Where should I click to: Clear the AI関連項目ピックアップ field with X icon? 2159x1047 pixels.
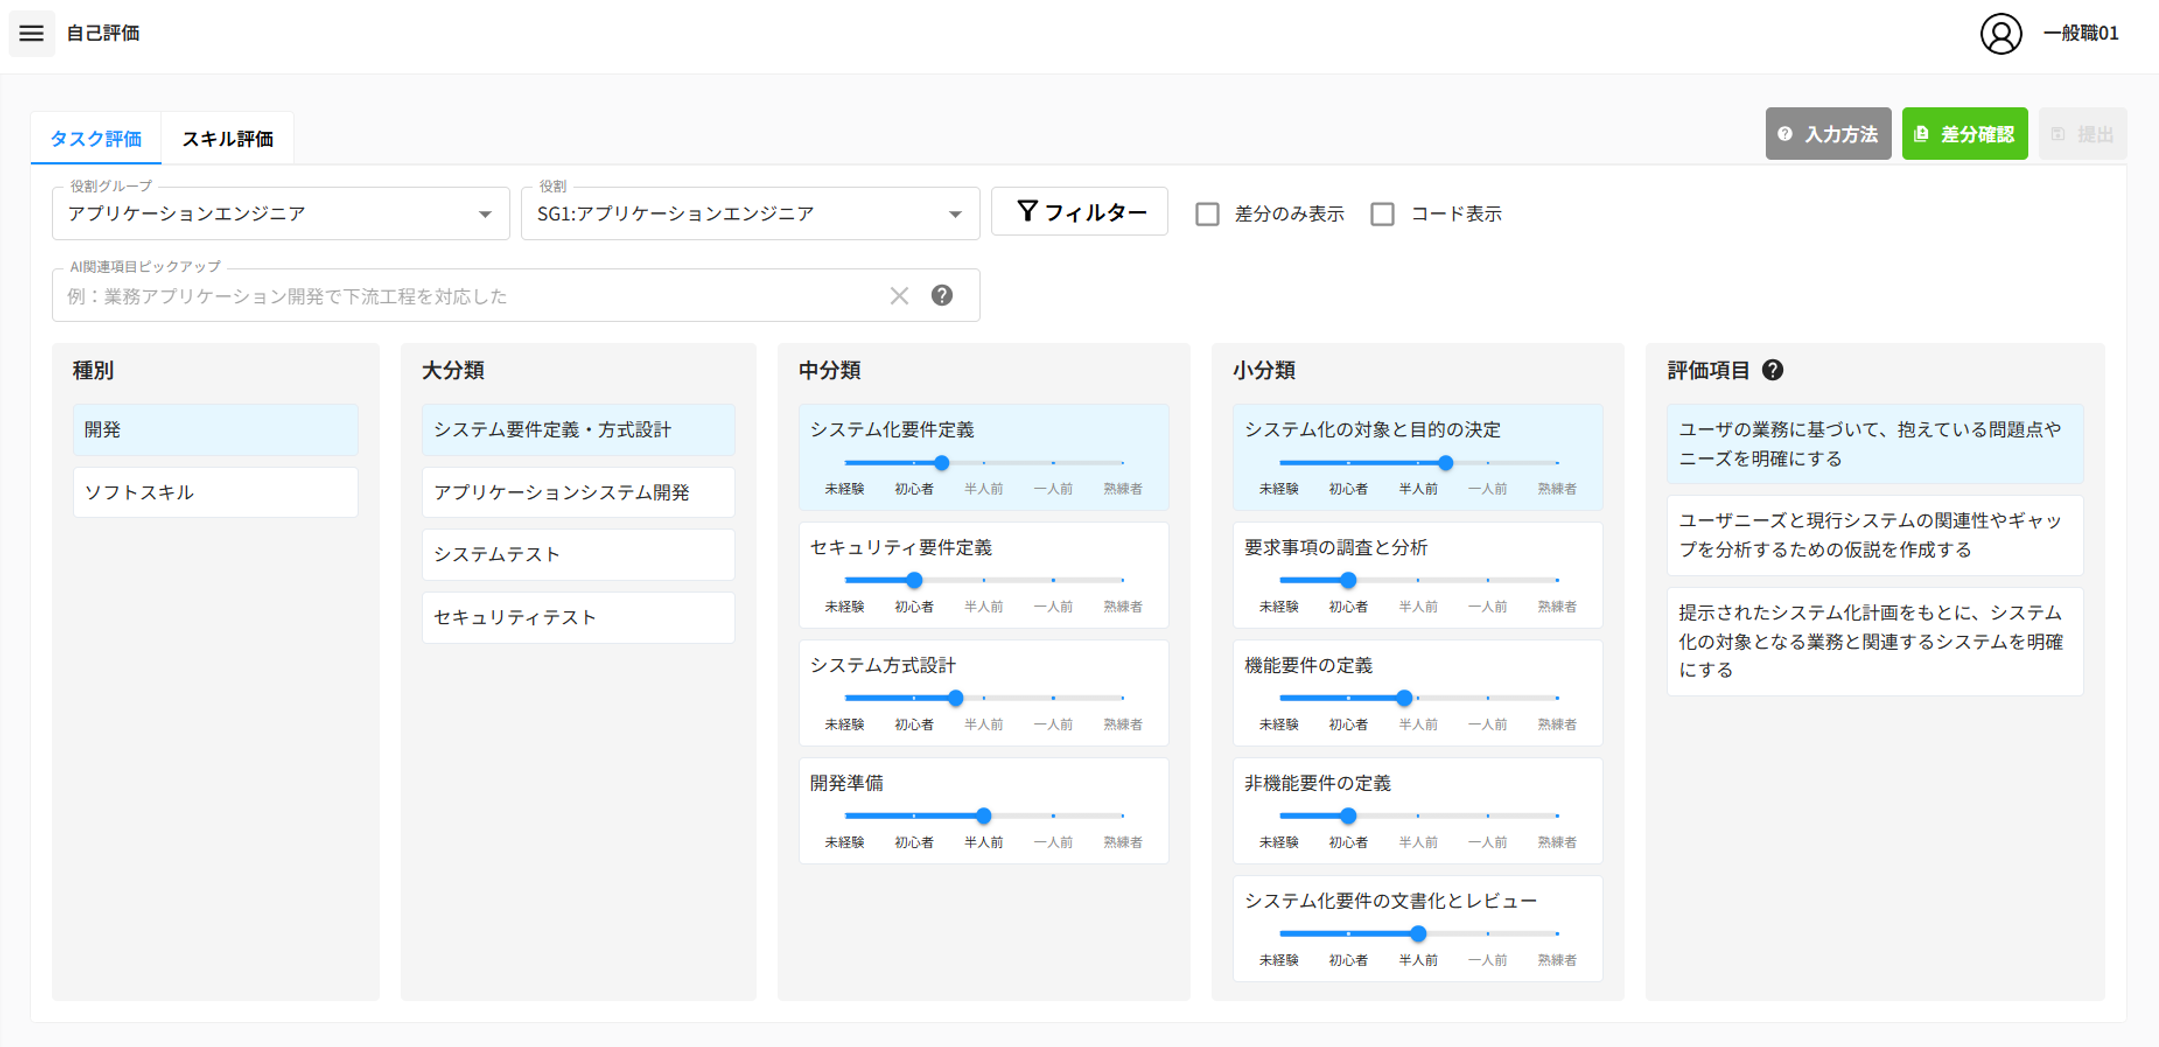pos(899,296)
